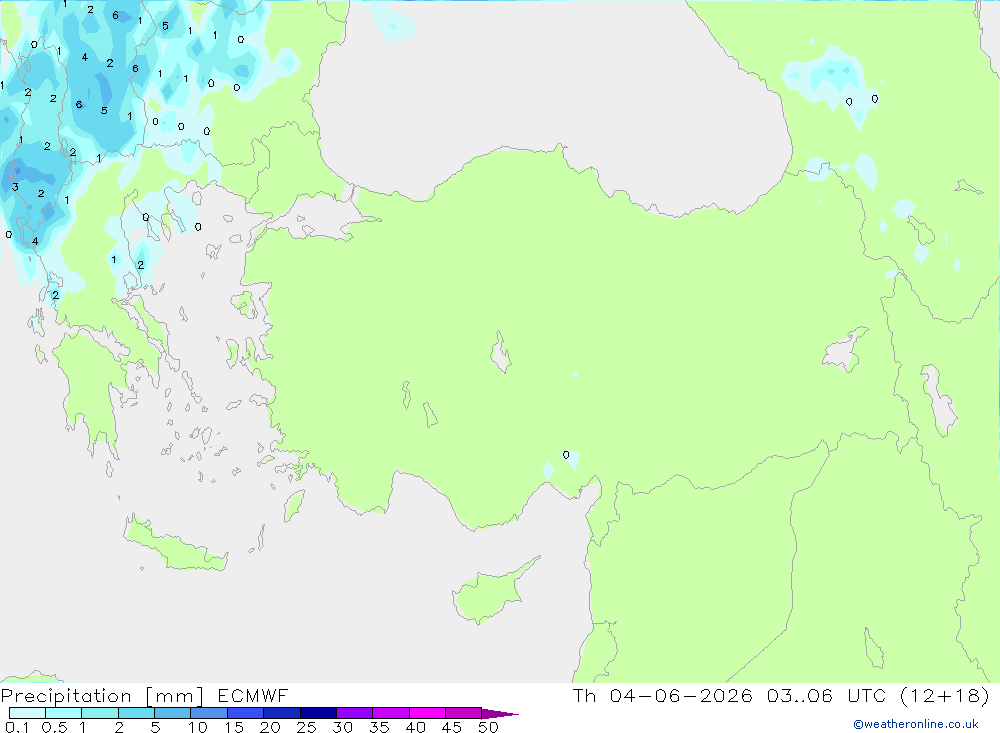Click the 15–20 mm legend swatch
The height and width of the screenshot is (733, 1000).
click(x=246, y=713)
